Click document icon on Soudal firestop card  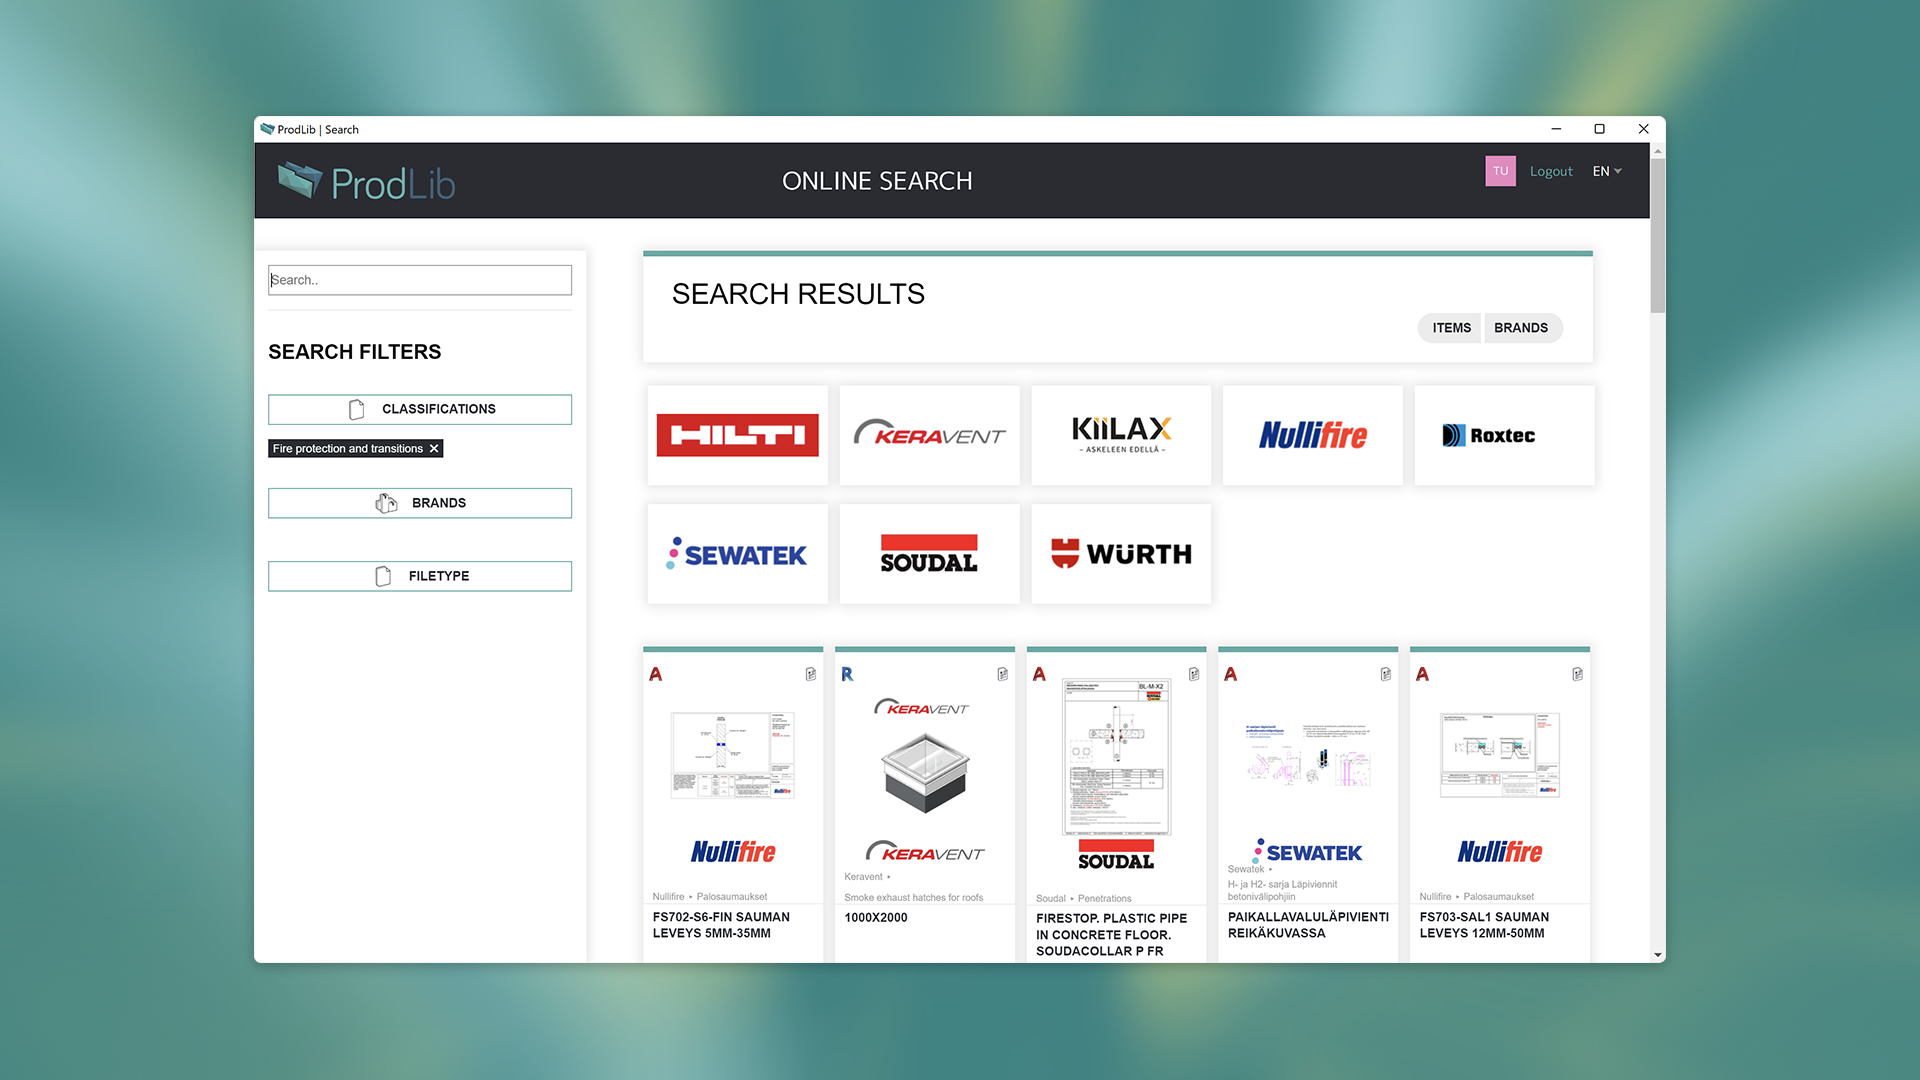(1194, 674)
